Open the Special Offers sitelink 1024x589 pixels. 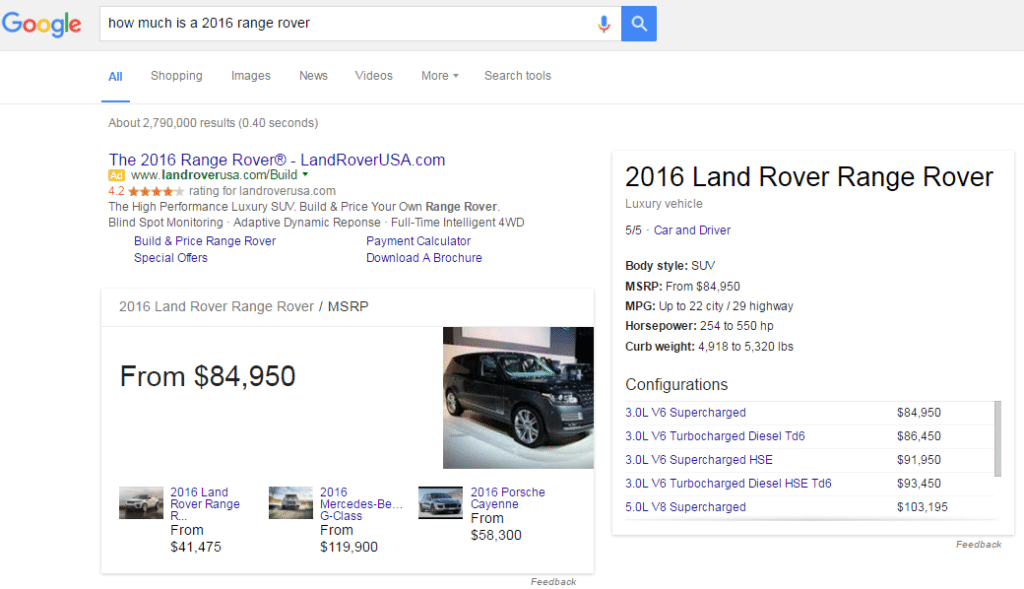[170, 258]
